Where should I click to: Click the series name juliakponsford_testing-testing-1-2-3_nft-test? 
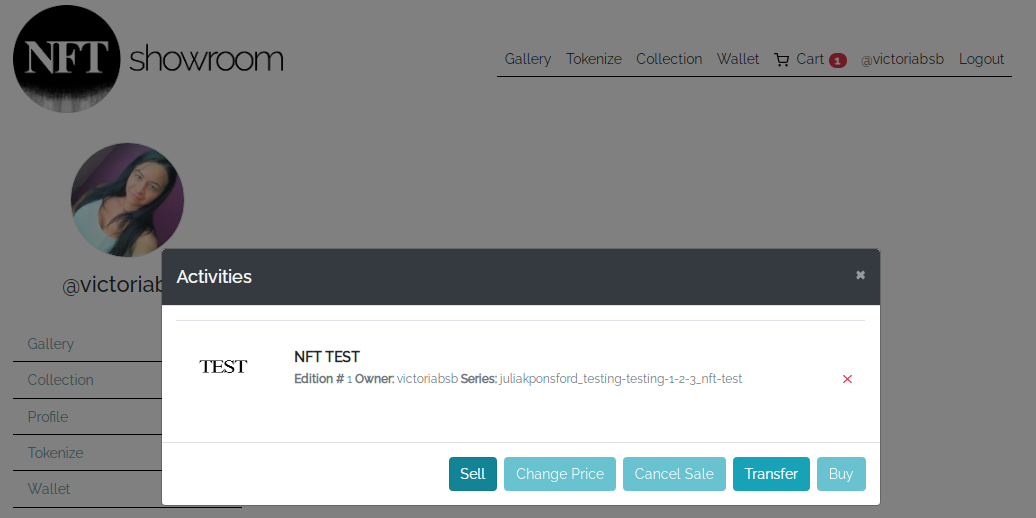coord(621,379)
